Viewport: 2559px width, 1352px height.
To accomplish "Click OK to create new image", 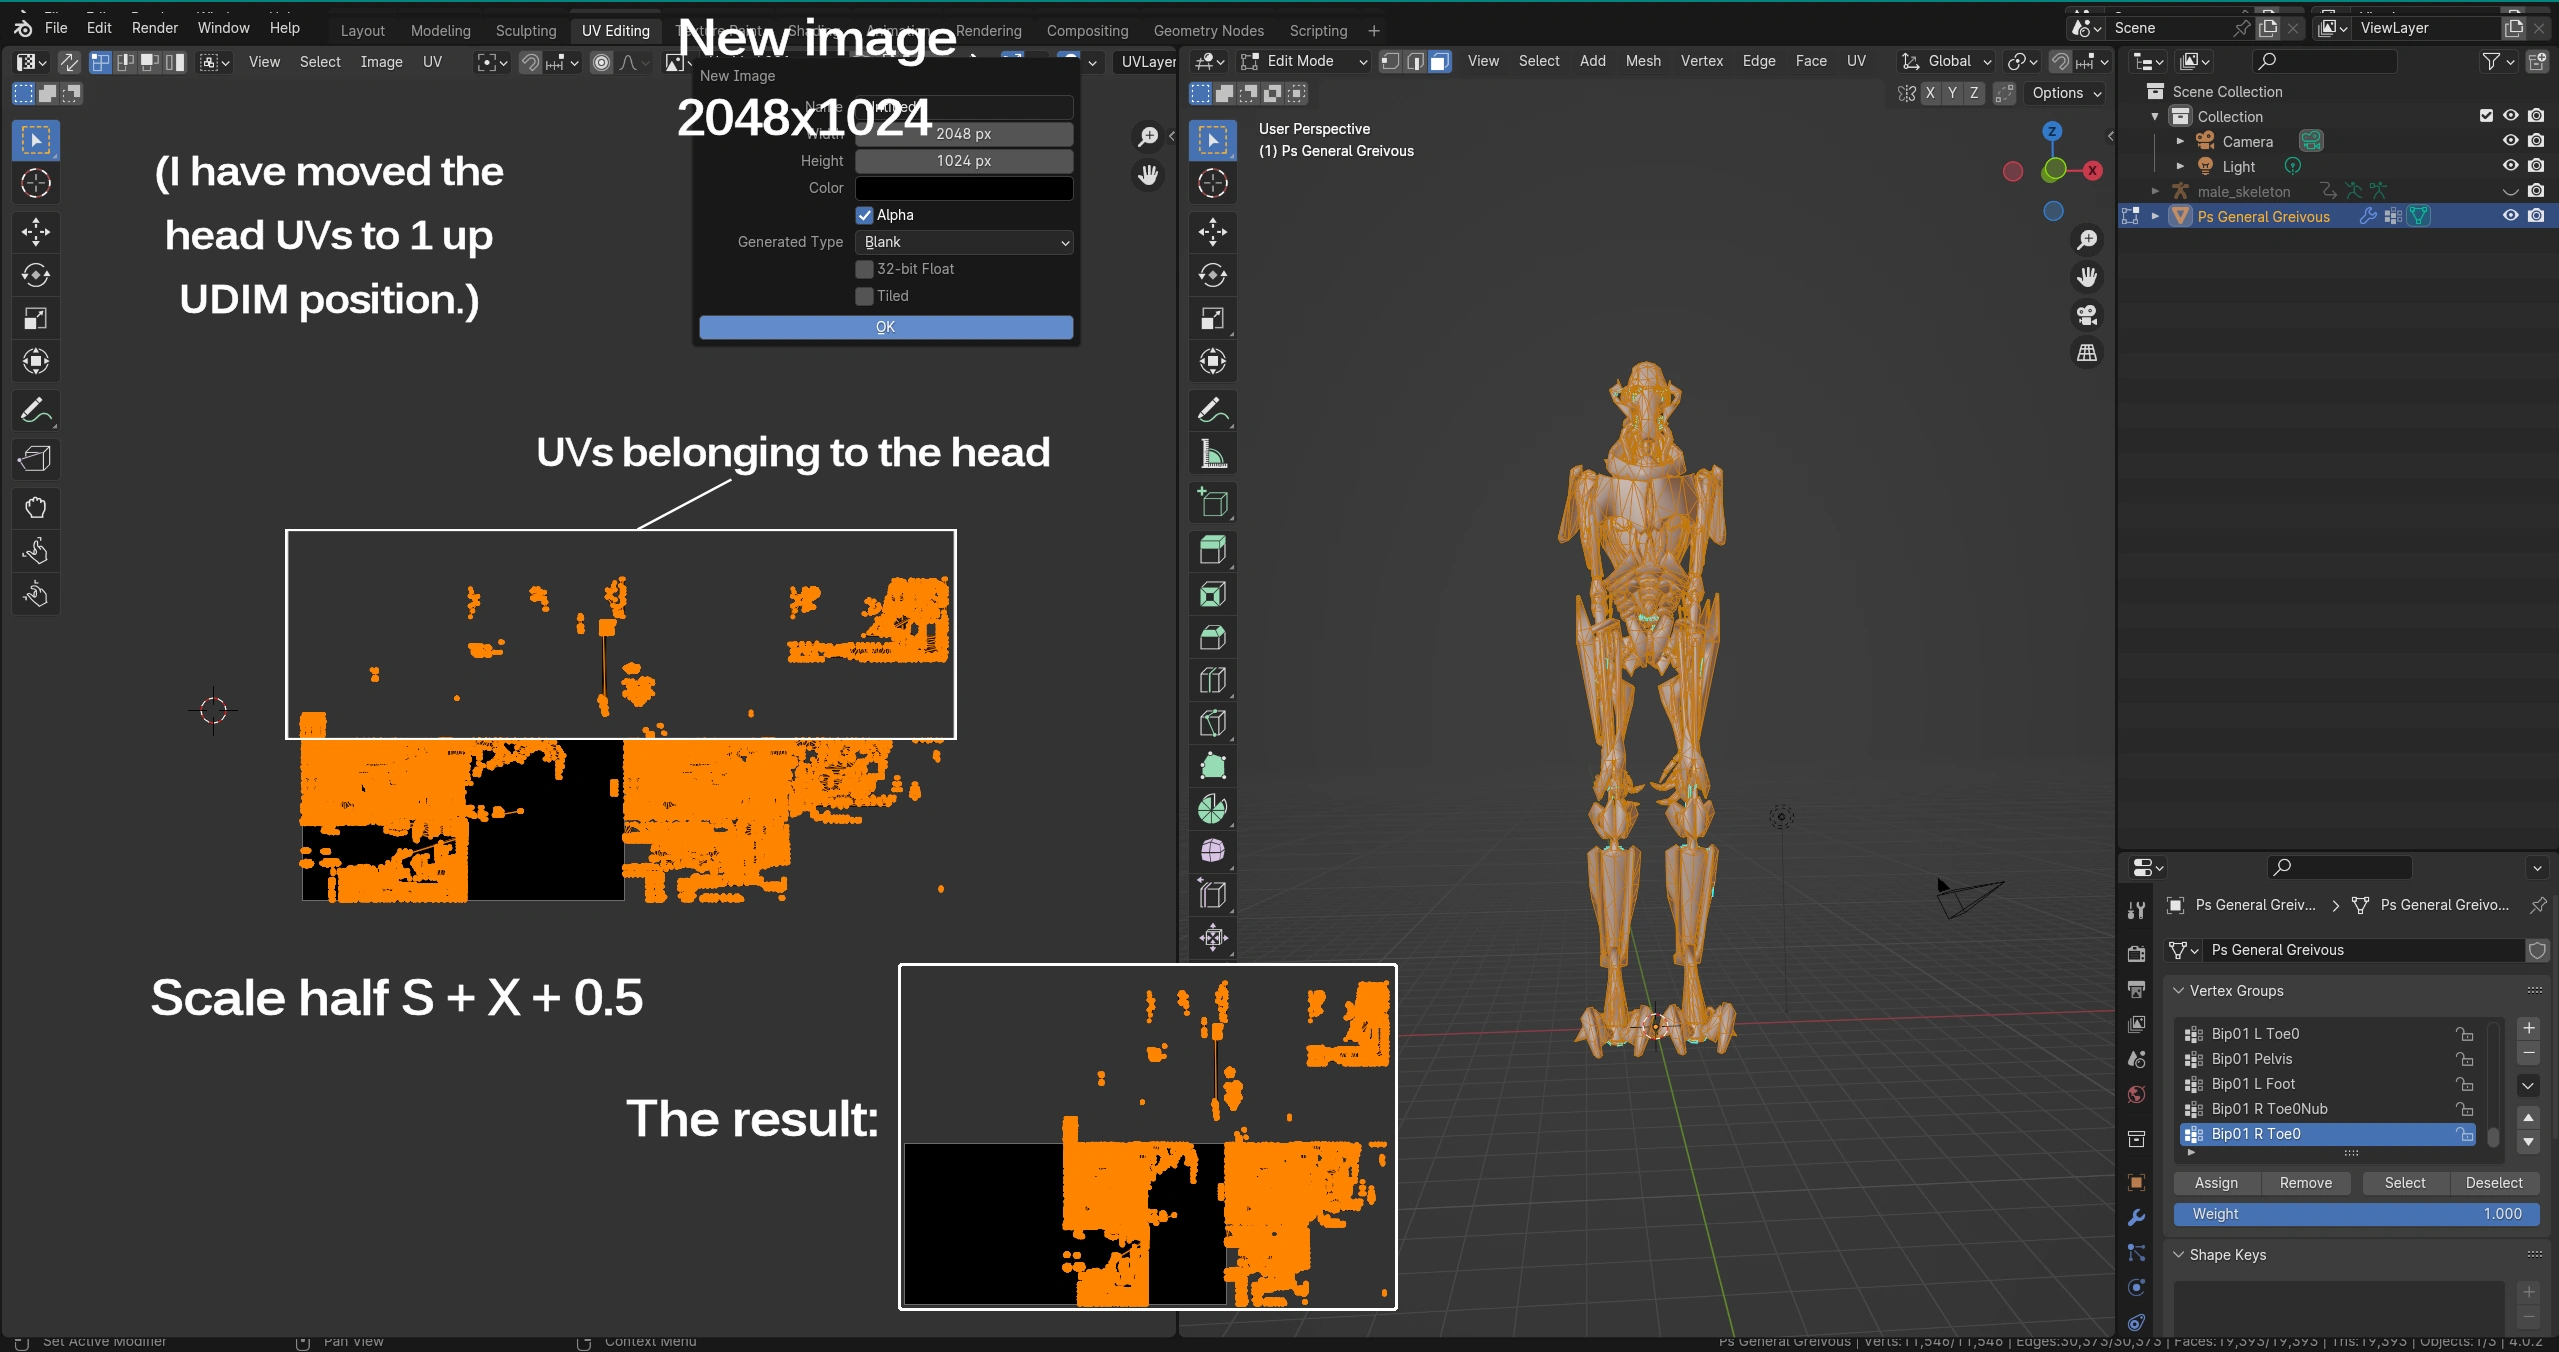I will coord(886,327).
